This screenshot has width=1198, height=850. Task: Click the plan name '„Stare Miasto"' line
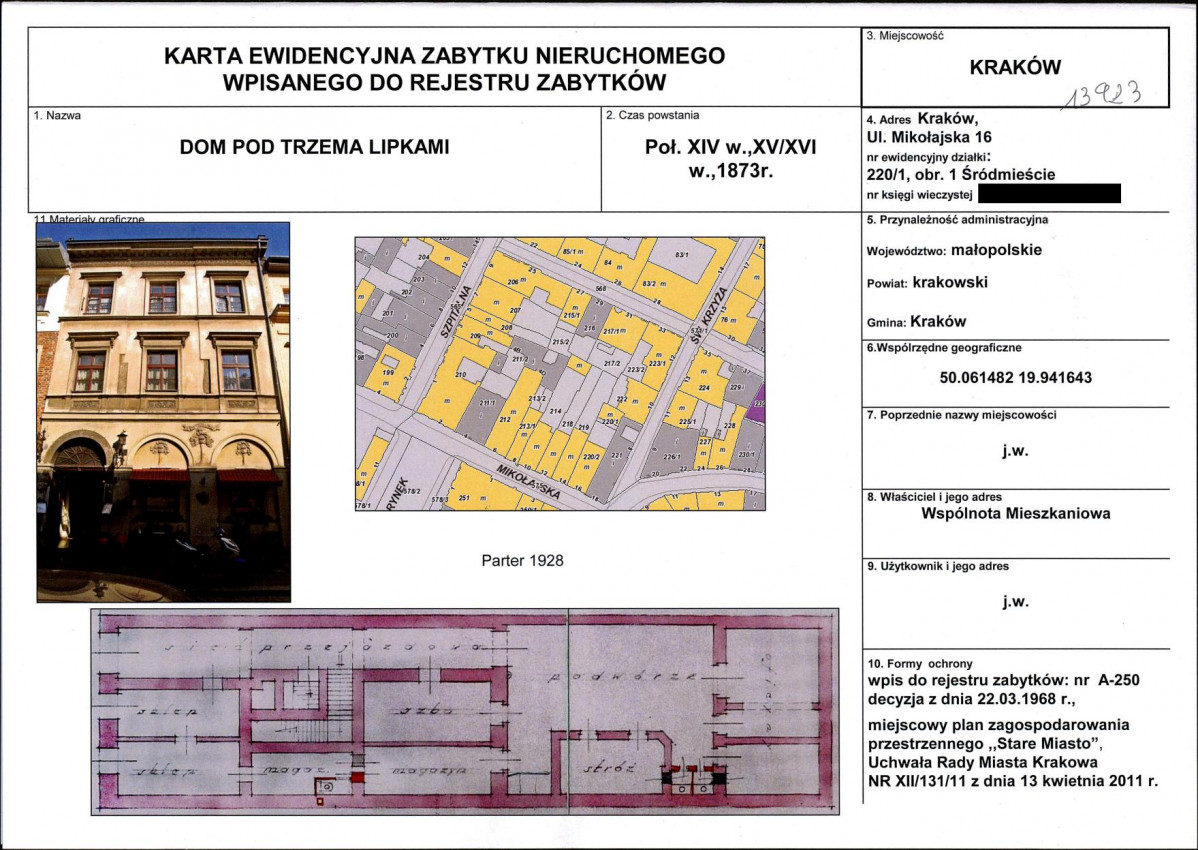986,744
